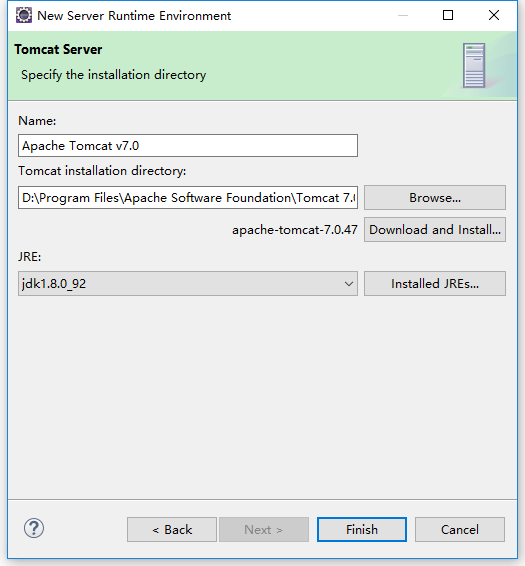Open the JRE dropdown jdk1.8.0_92

tap(188, 284)
